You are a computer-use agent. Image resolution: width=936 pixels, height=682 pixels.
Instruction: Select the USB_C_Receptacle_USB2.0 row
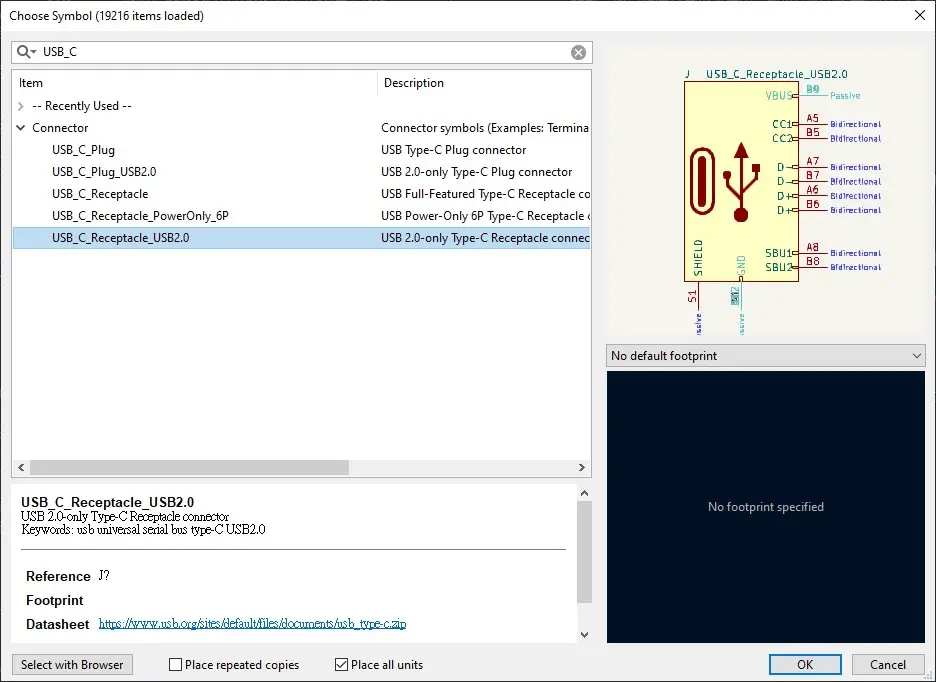click(301, 238)
